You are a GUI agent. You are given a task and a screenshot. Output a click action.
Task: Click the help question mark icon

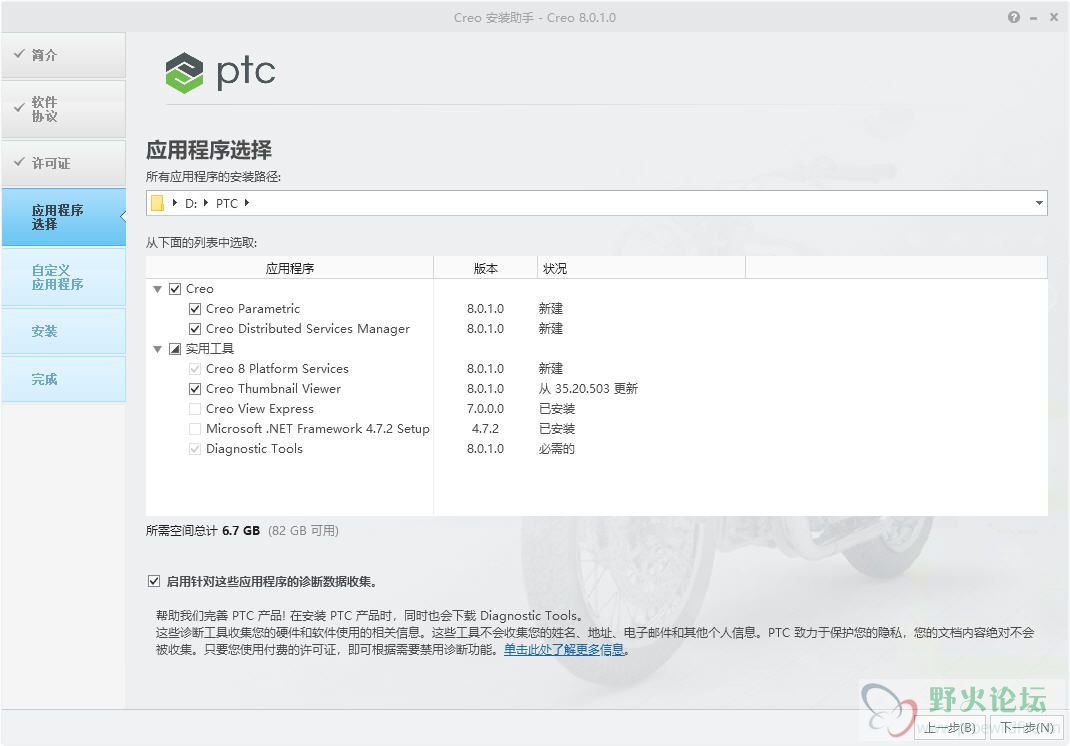point(1014,17)
